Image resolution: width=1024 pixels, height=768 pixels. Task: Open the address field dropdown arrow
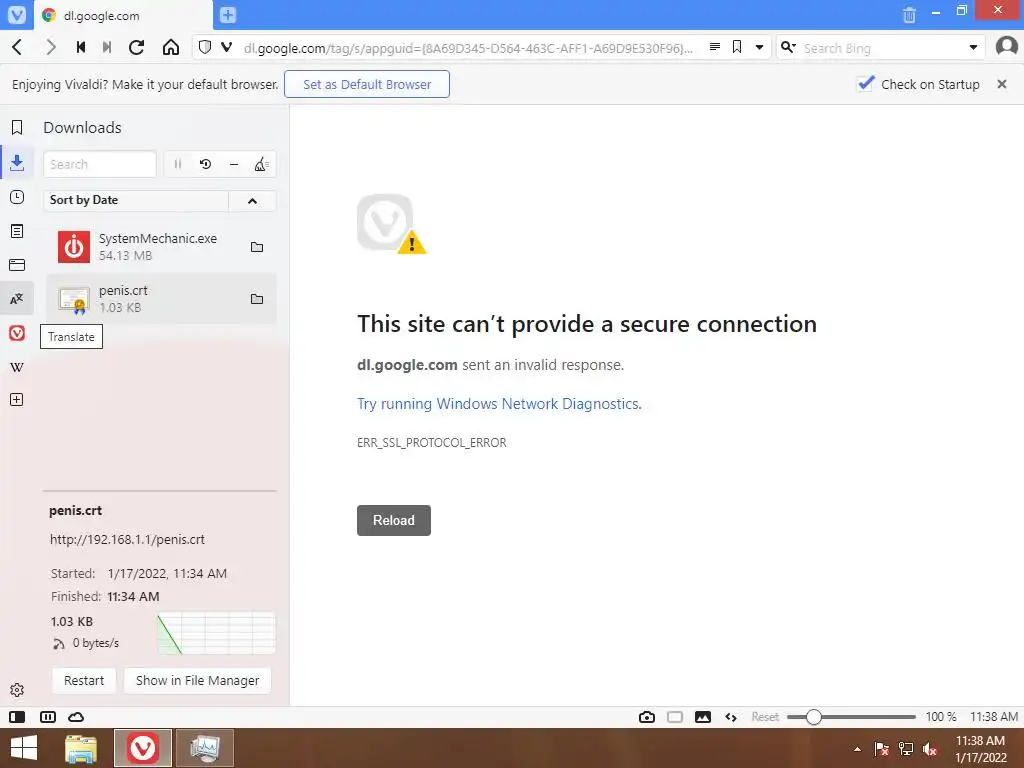point(759,48)
